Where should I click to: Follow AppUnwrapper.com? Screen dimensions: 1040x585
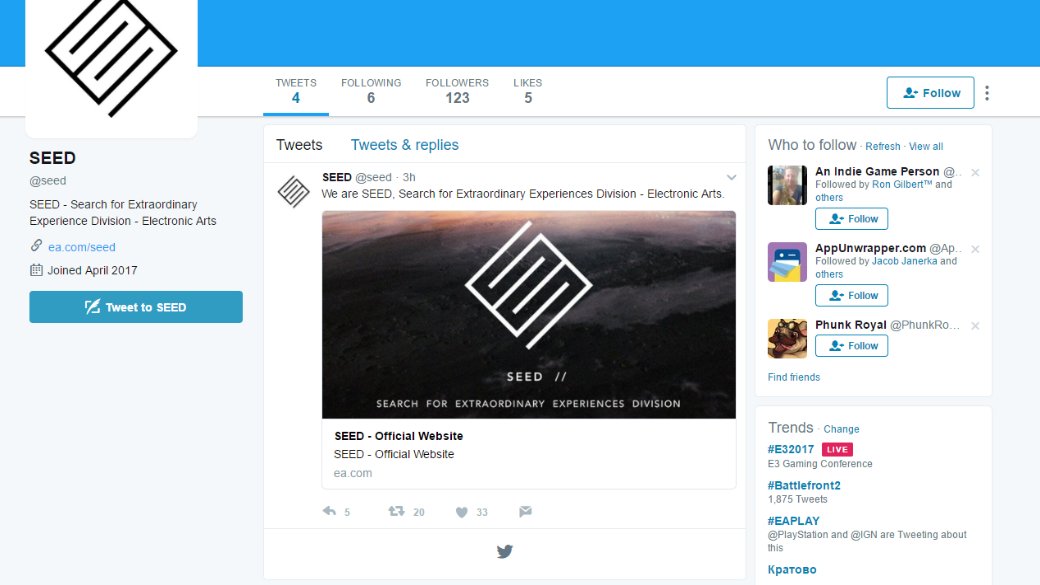pyautogui.click(x=851, y=295)
